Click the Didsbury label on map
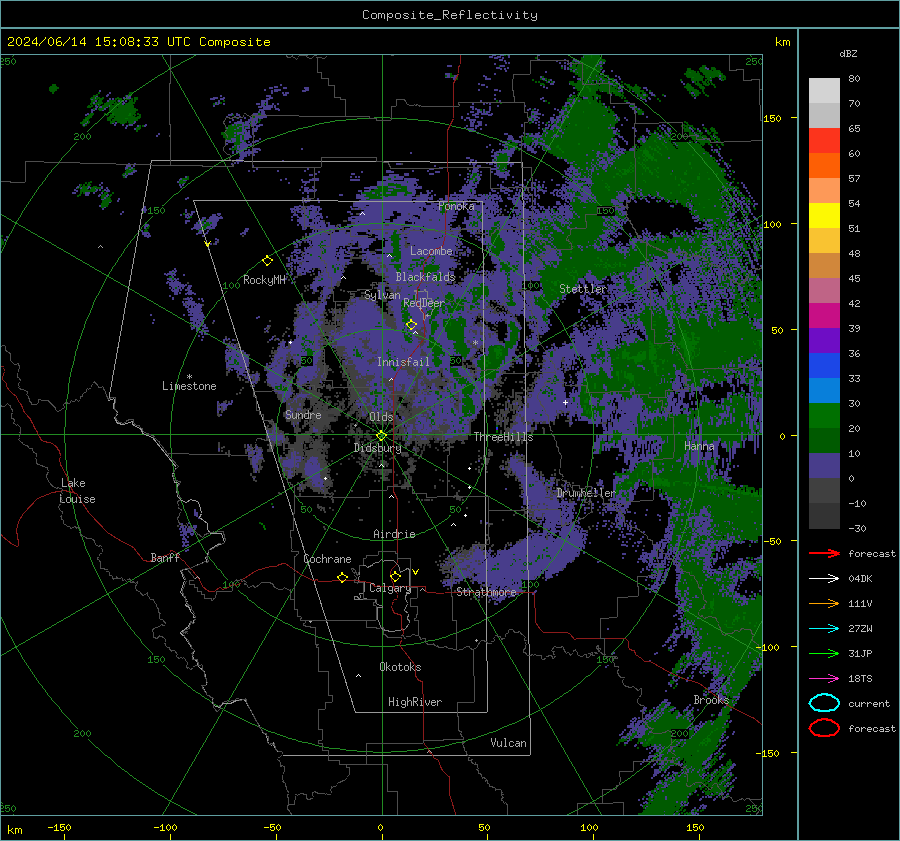Image resolution: width=900 pixels, height=841 pixels. 378,448
